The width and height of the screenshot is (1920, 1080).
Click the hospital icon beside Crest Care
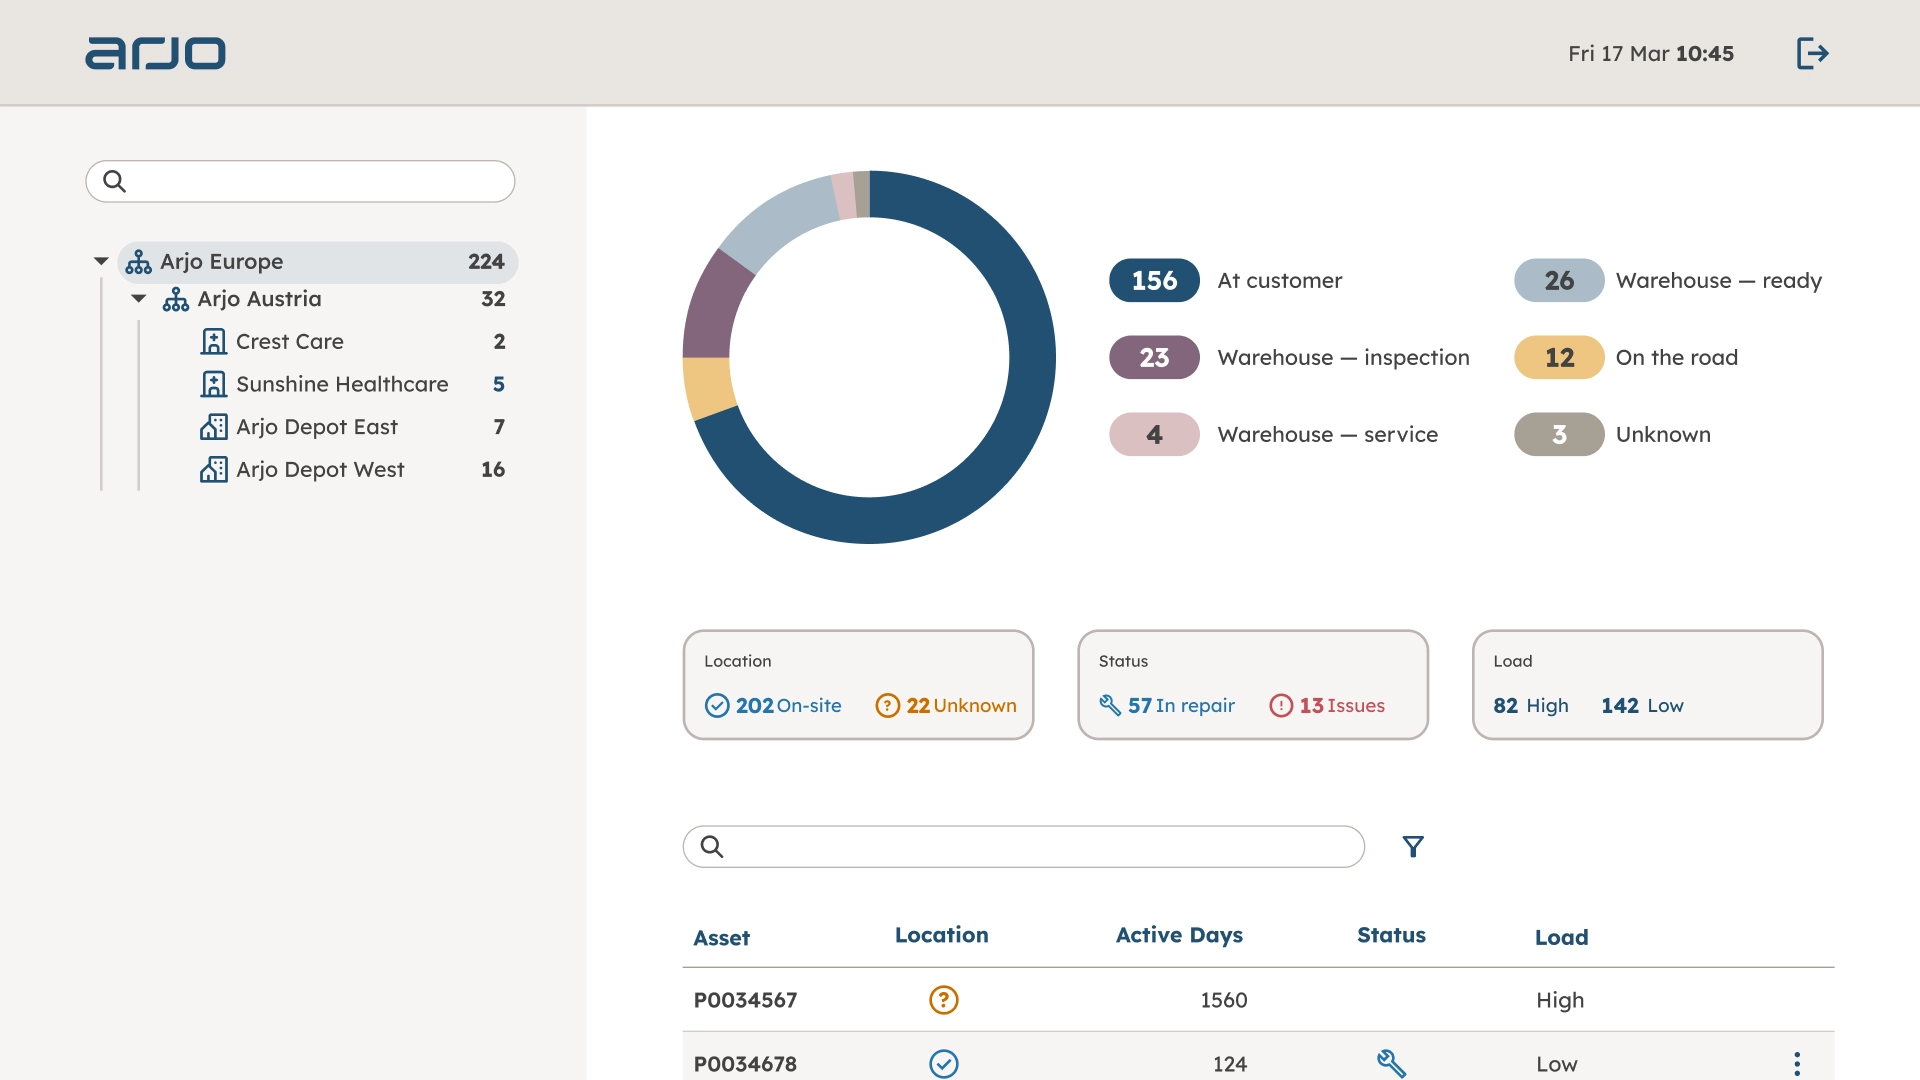(x=213, y=341)
